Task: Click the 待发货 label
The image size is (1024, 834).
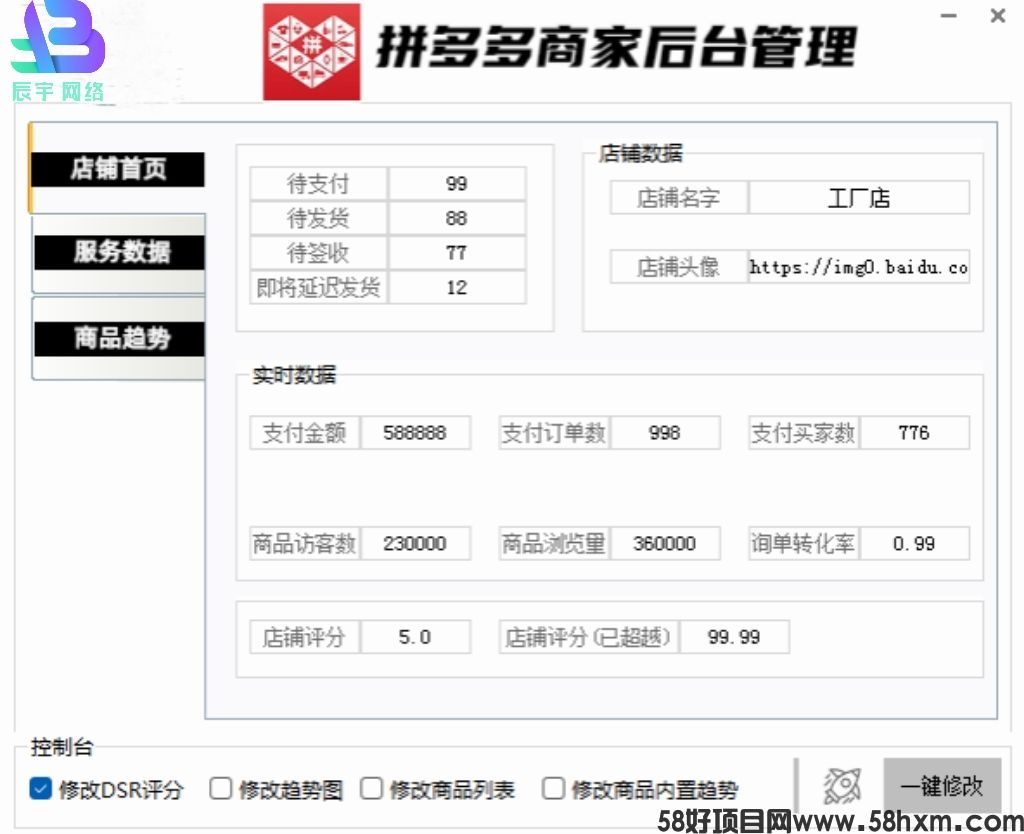Action: [x=319, y=218]
